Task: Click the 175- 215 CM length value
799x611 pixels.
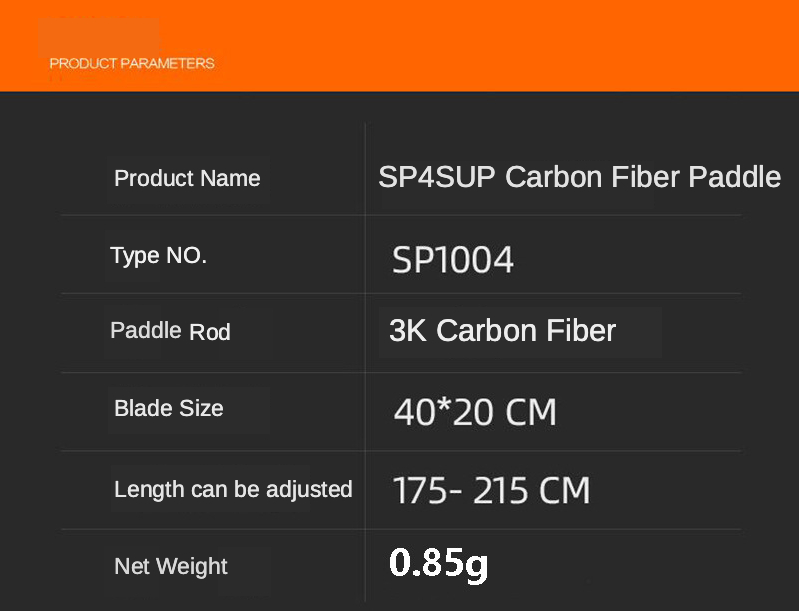Action: [x=491, y=490]
